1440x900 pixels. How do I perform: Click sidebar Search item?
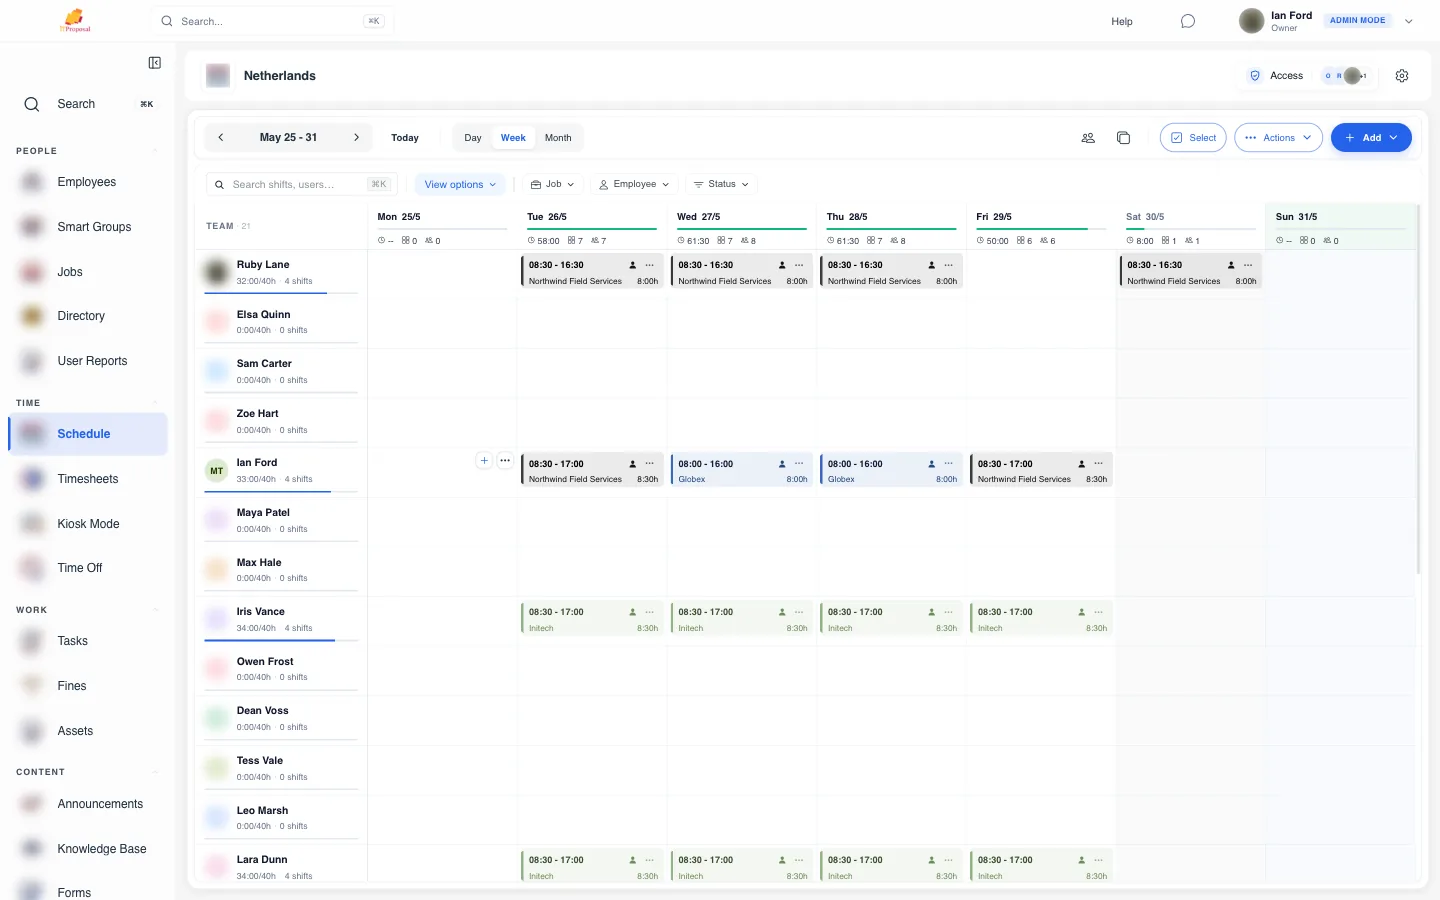click(x=88, y=104)
